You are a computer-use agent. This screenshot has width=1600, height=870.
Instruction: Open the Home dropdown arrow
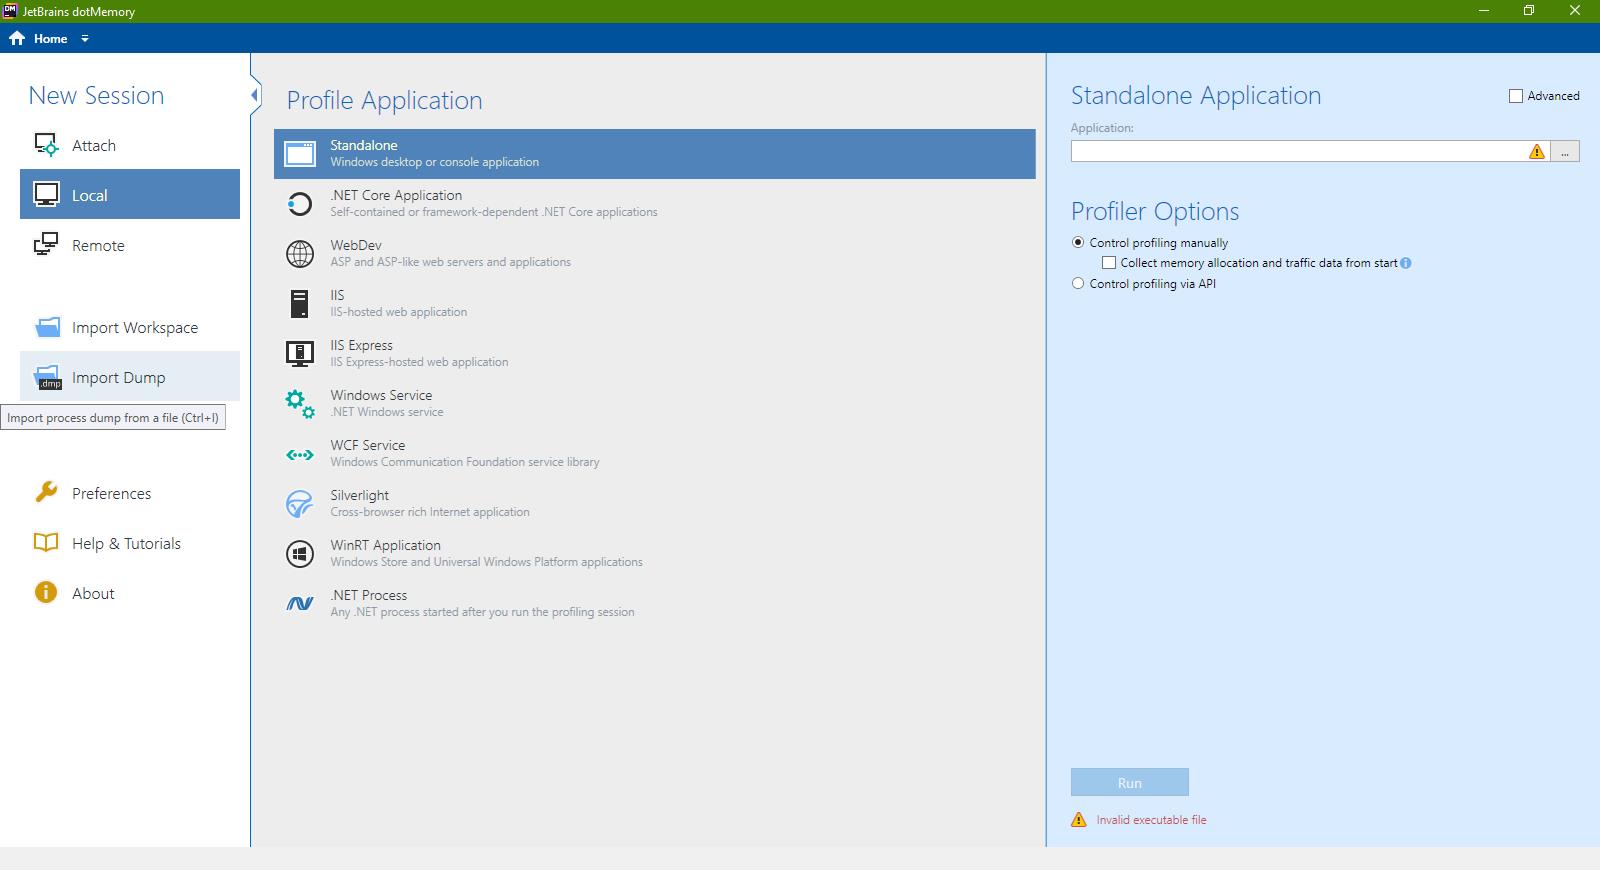(x=85, y=39)
